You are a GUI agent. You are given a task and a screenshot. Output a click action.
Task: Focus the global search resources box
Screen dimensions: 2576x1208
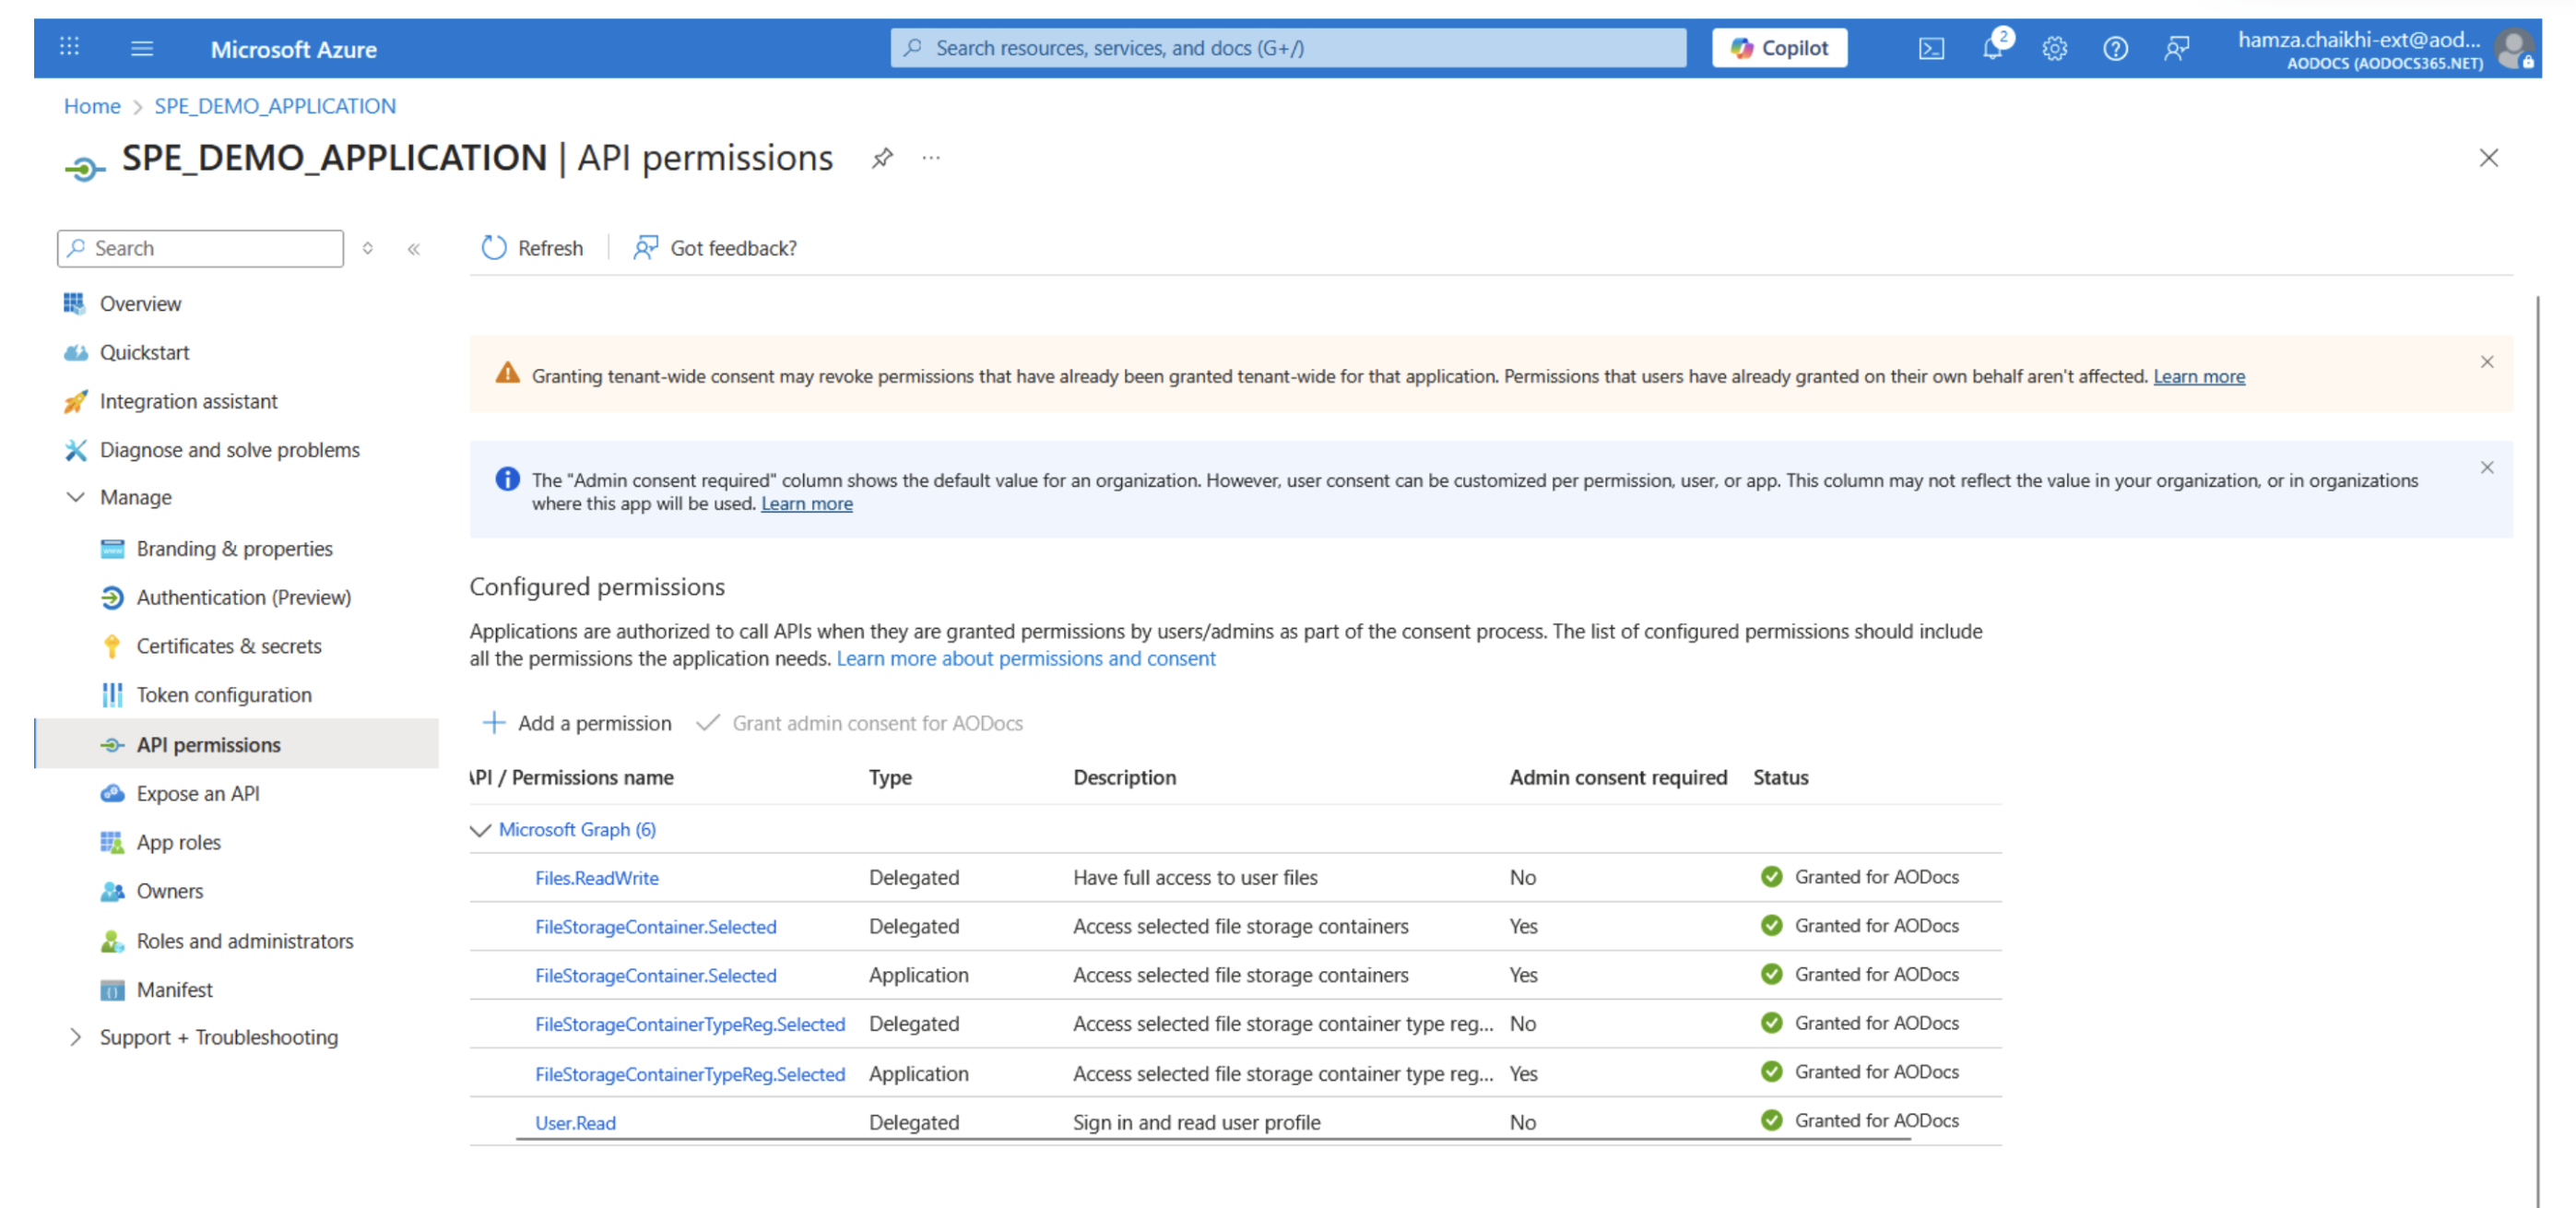[1288, 48]
